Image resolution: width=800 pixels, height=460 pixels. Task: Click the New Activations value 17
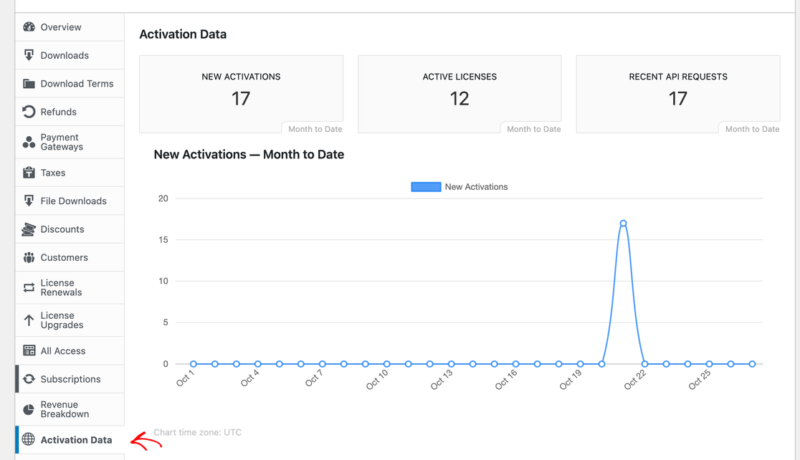click(241, 98)
